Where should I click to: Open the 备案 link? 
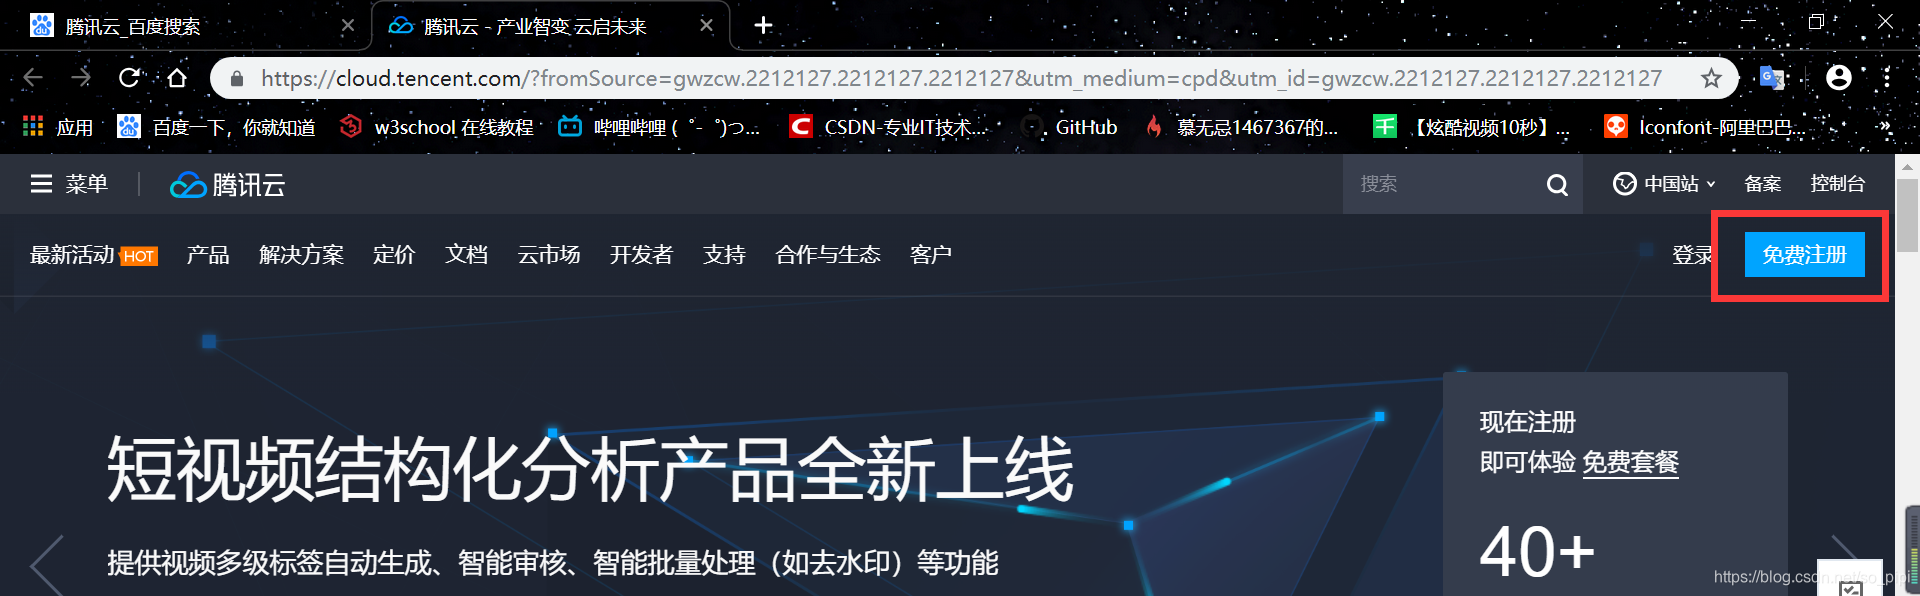pos(1762,184)
